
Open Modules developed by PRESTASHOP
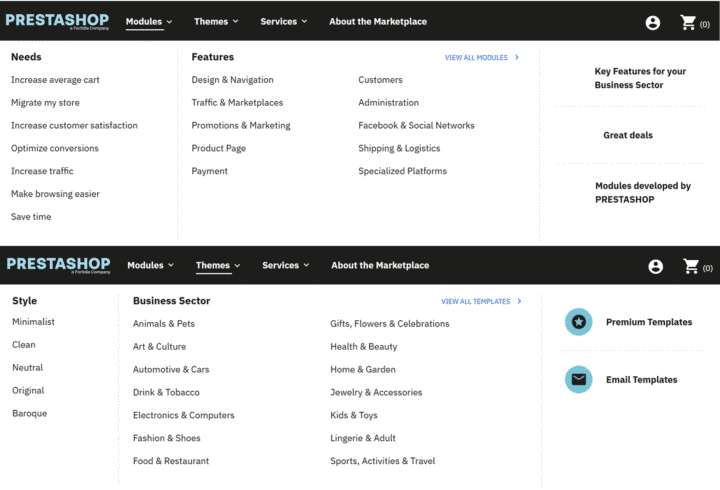pyautogui.click(x=643, y=192)
